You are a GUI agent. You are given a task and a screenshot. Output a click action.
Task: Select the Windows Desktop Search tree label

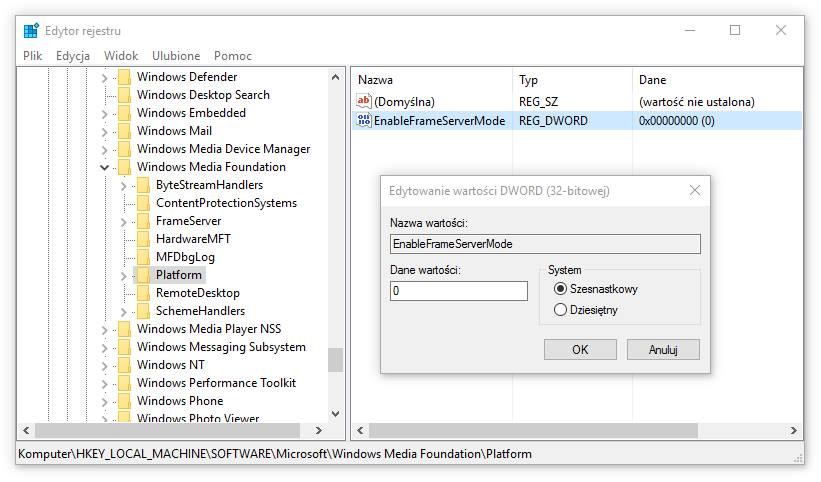(x=203, y=95)
